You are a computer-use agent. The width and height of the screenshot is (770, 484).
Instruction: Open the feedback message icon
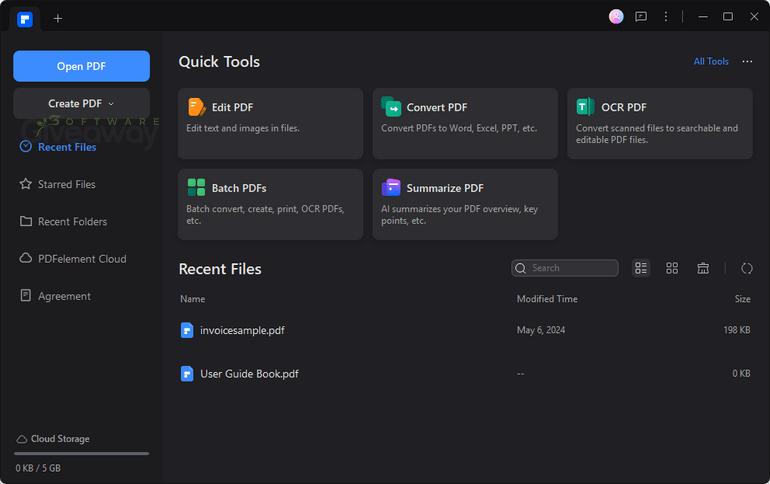click(641, 17)
